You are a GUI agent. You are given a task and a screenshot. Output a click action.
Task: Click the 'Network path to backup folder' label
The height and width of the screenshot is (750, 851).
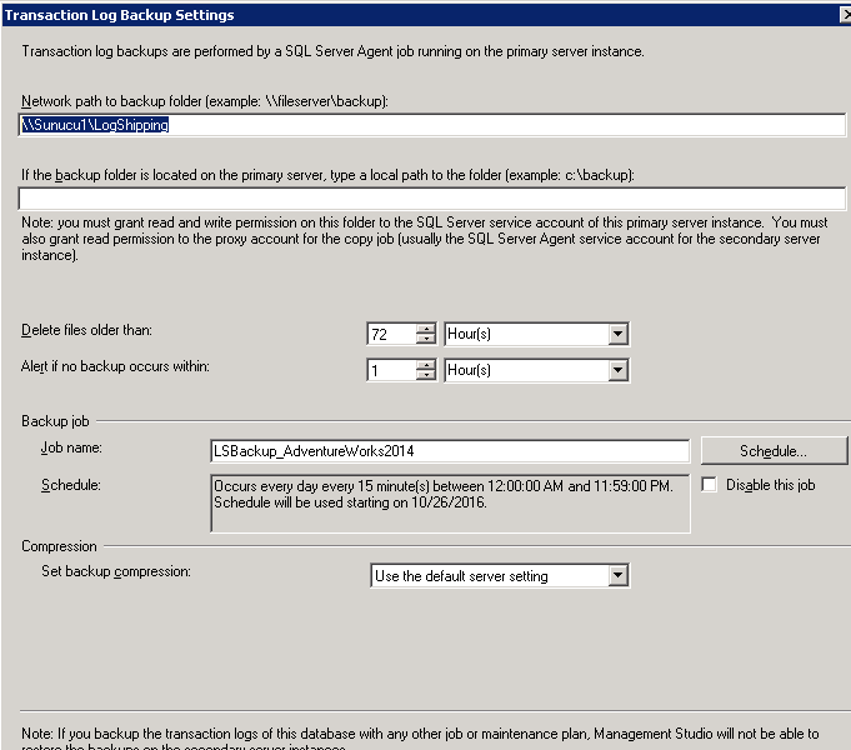pyautogui.click(x=205, y=101)
